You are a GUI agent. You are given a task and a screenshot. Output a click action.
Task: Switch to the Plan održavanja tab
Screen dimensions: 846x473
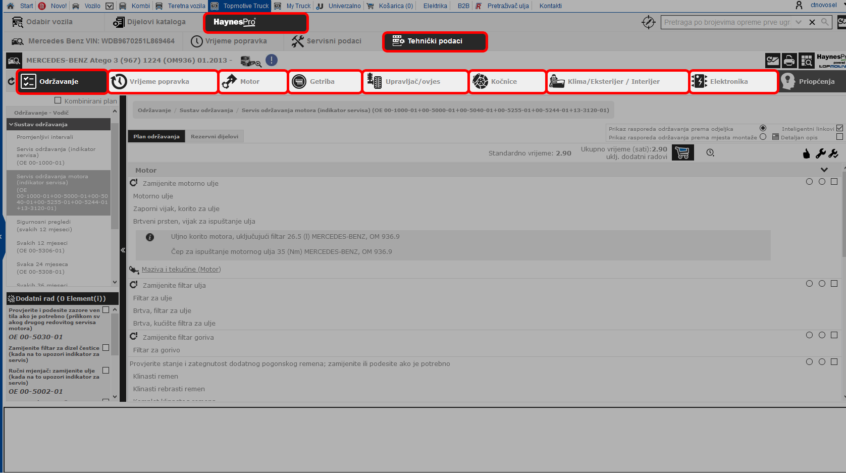[x=156, y=136]
